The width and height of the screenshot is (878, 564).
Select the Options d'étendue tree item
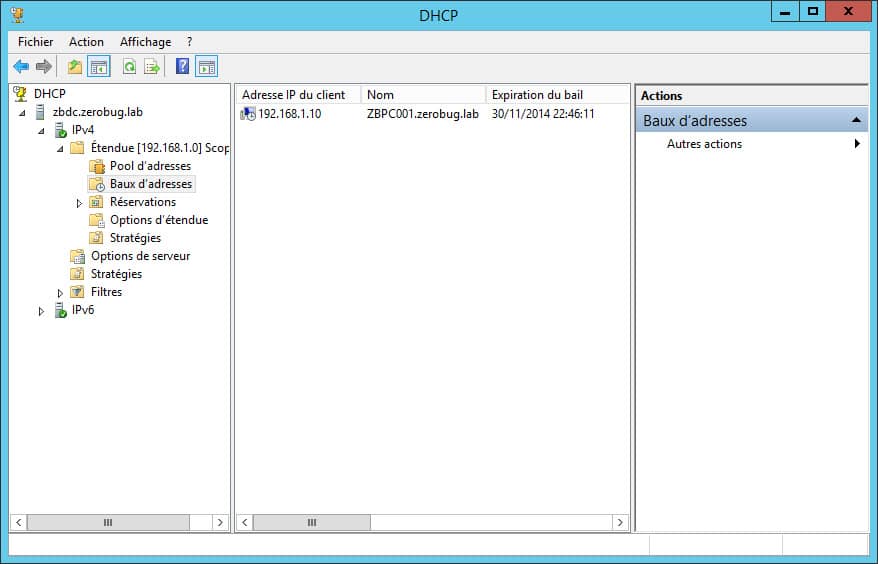coord(158,220)
